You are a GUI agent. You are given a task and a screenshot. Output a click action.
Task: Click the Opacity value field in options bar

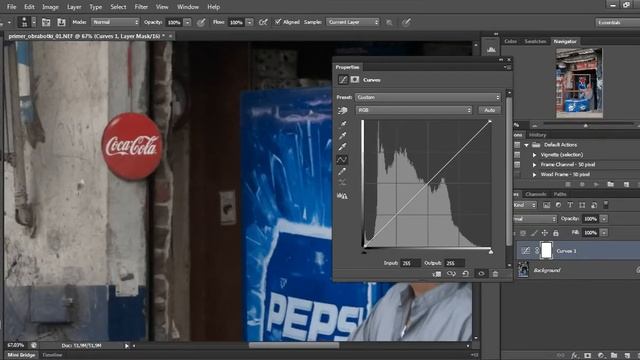pos(174,22)
